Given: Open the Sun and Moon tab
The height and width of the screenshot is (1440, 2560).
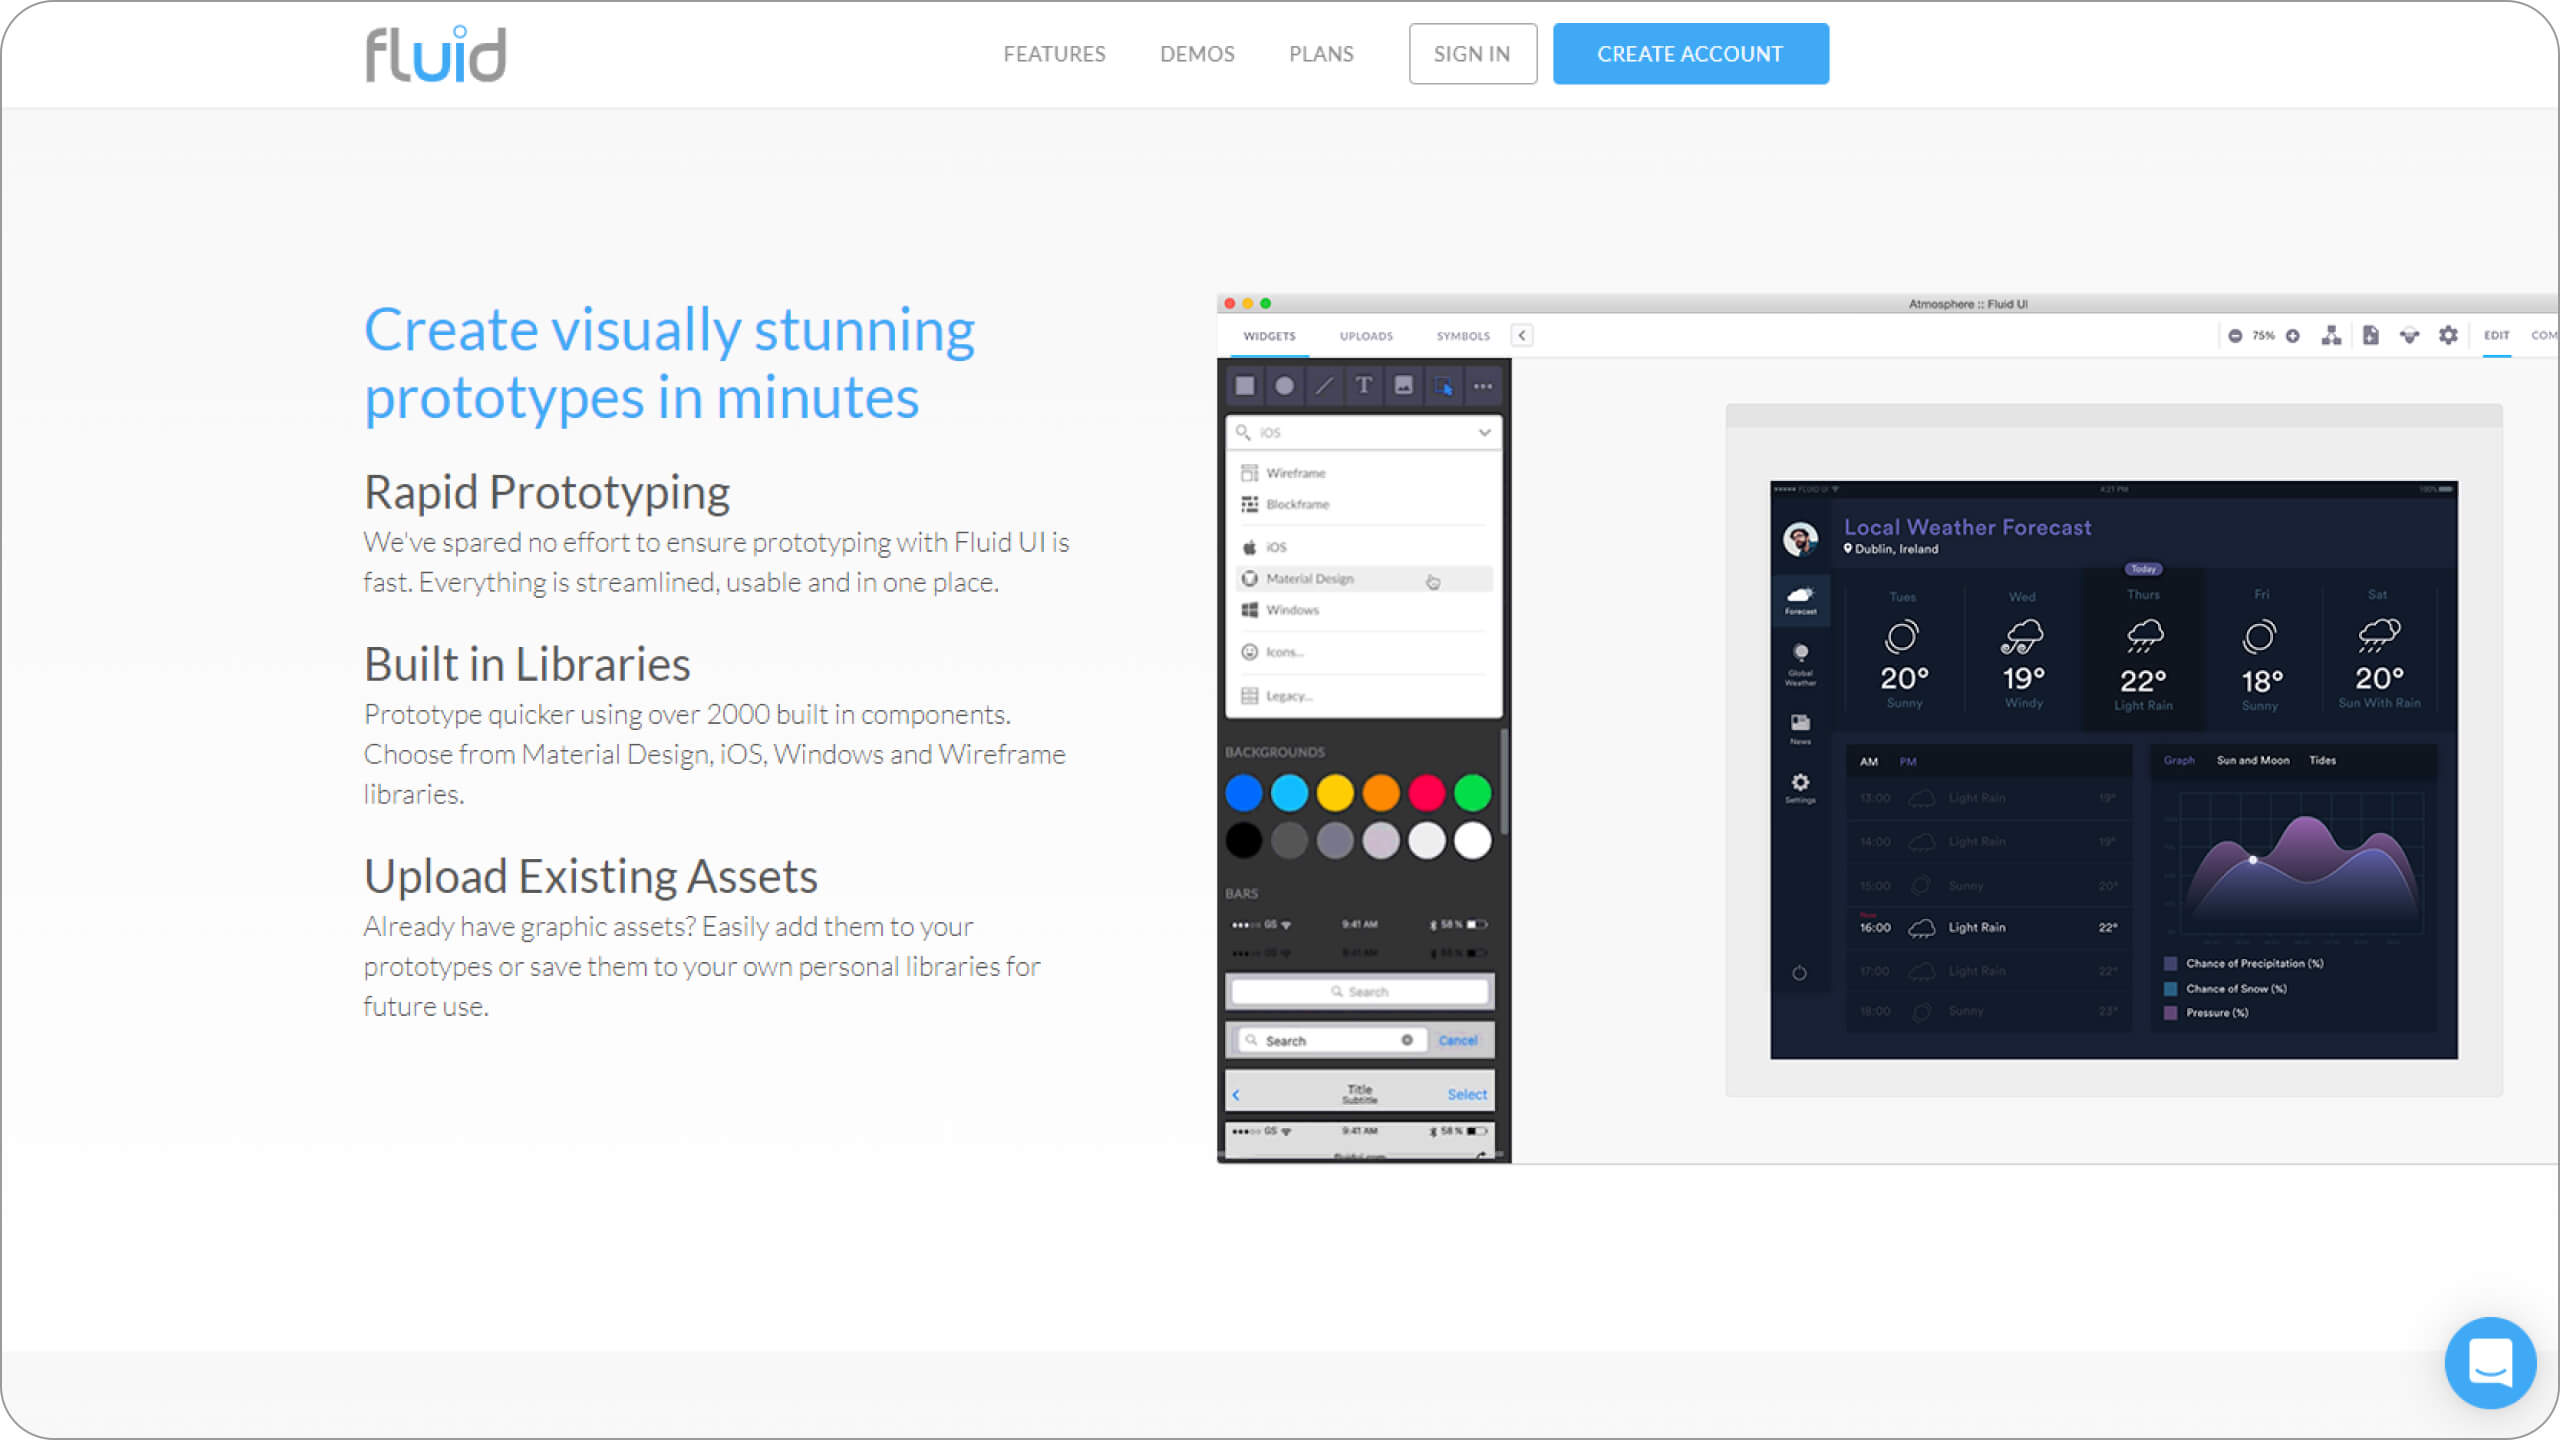Looking at the screenshot, I should [x=2253, y=761].
